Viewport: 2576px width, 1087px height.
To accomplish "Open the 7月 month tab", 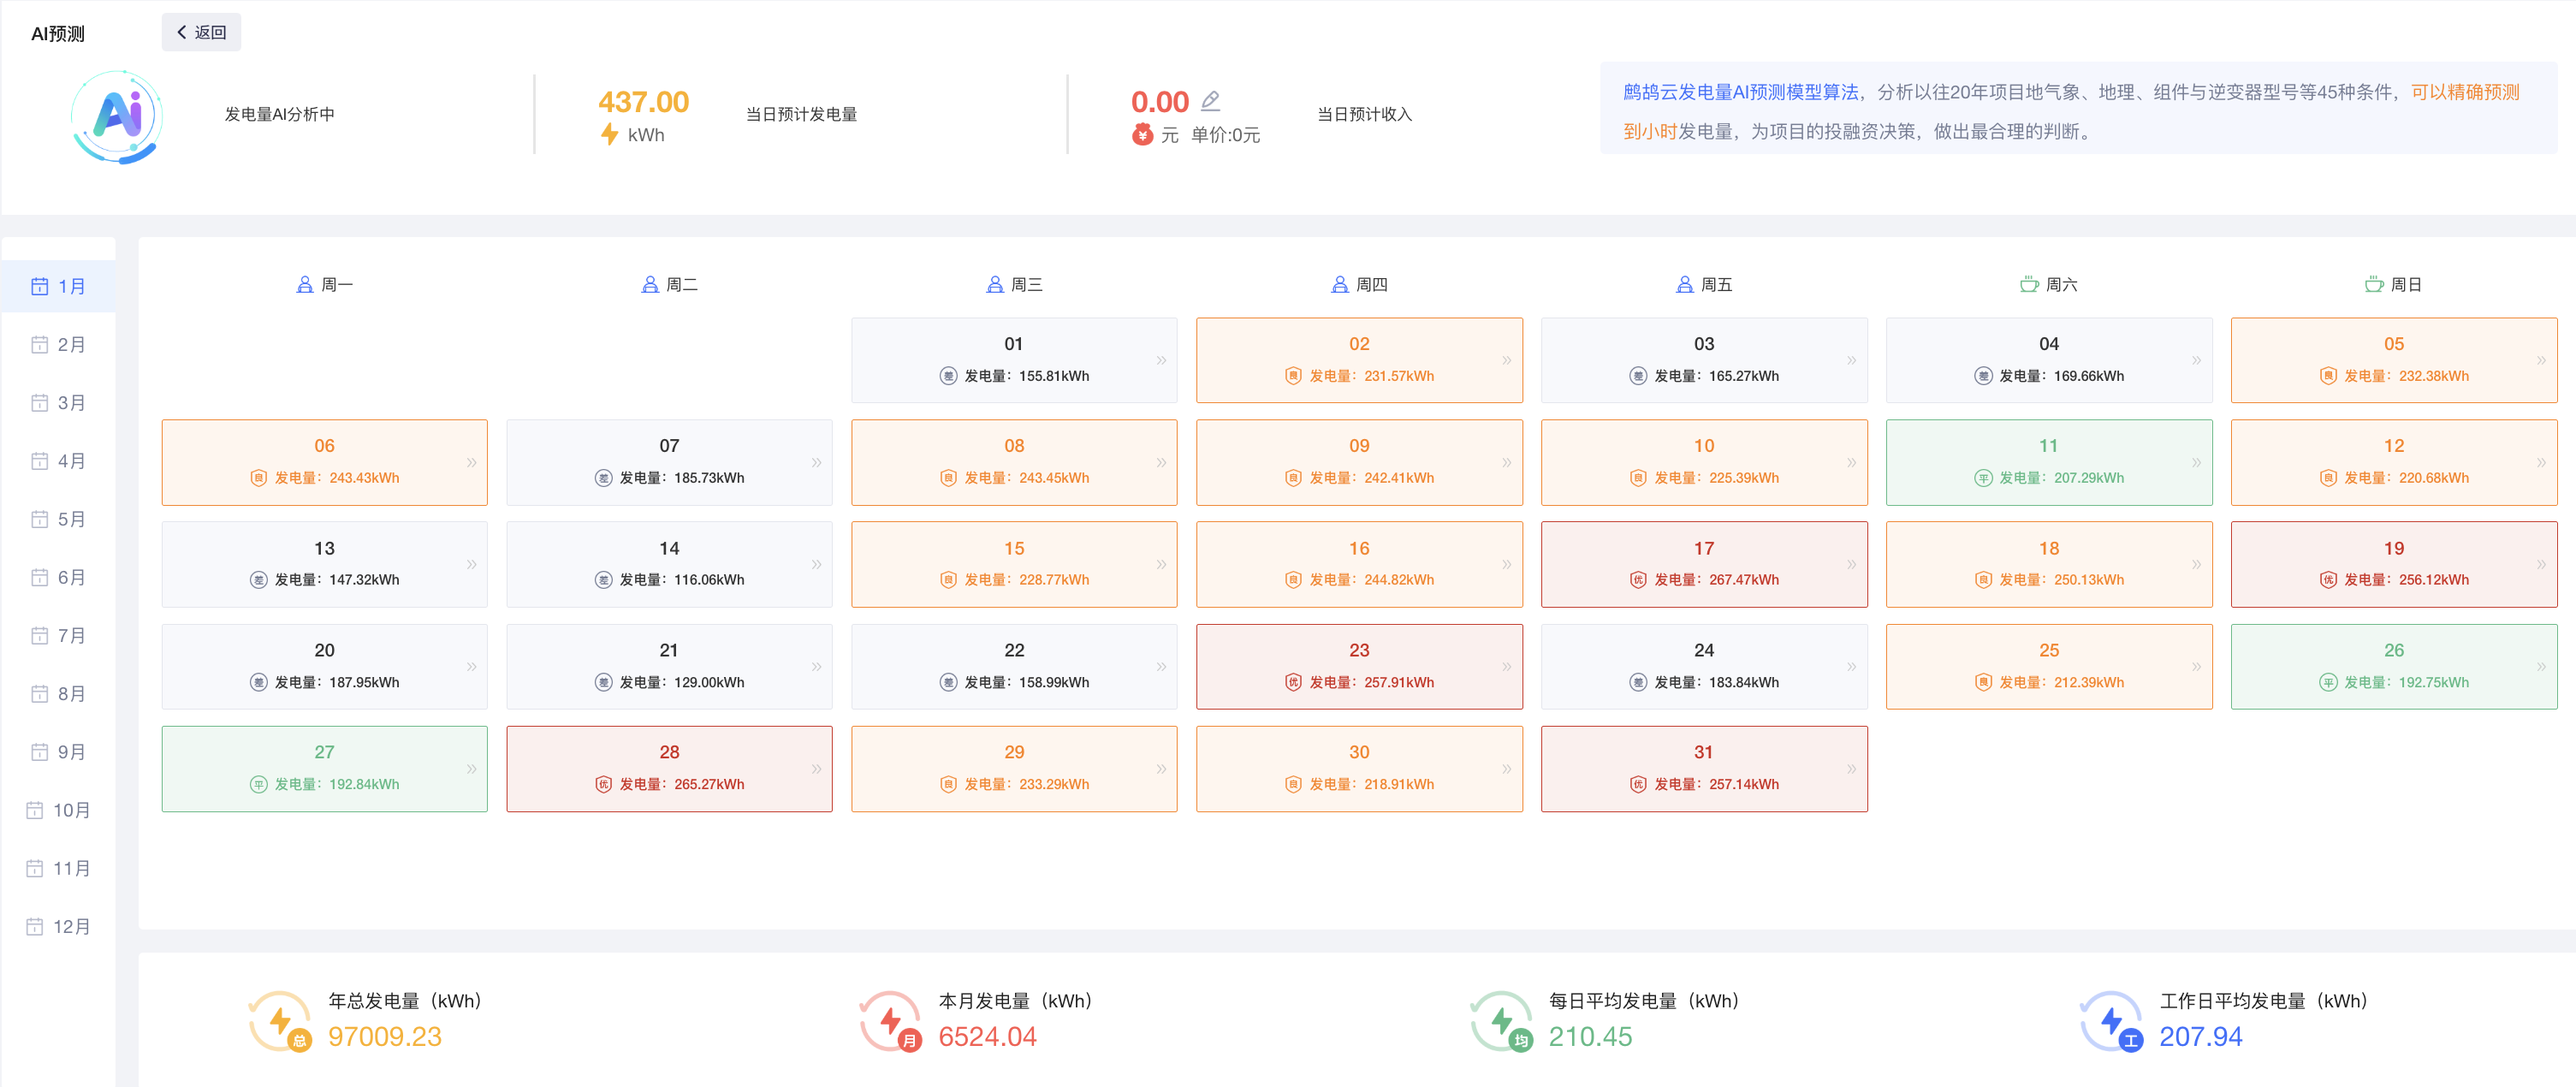I will point(60,636).
